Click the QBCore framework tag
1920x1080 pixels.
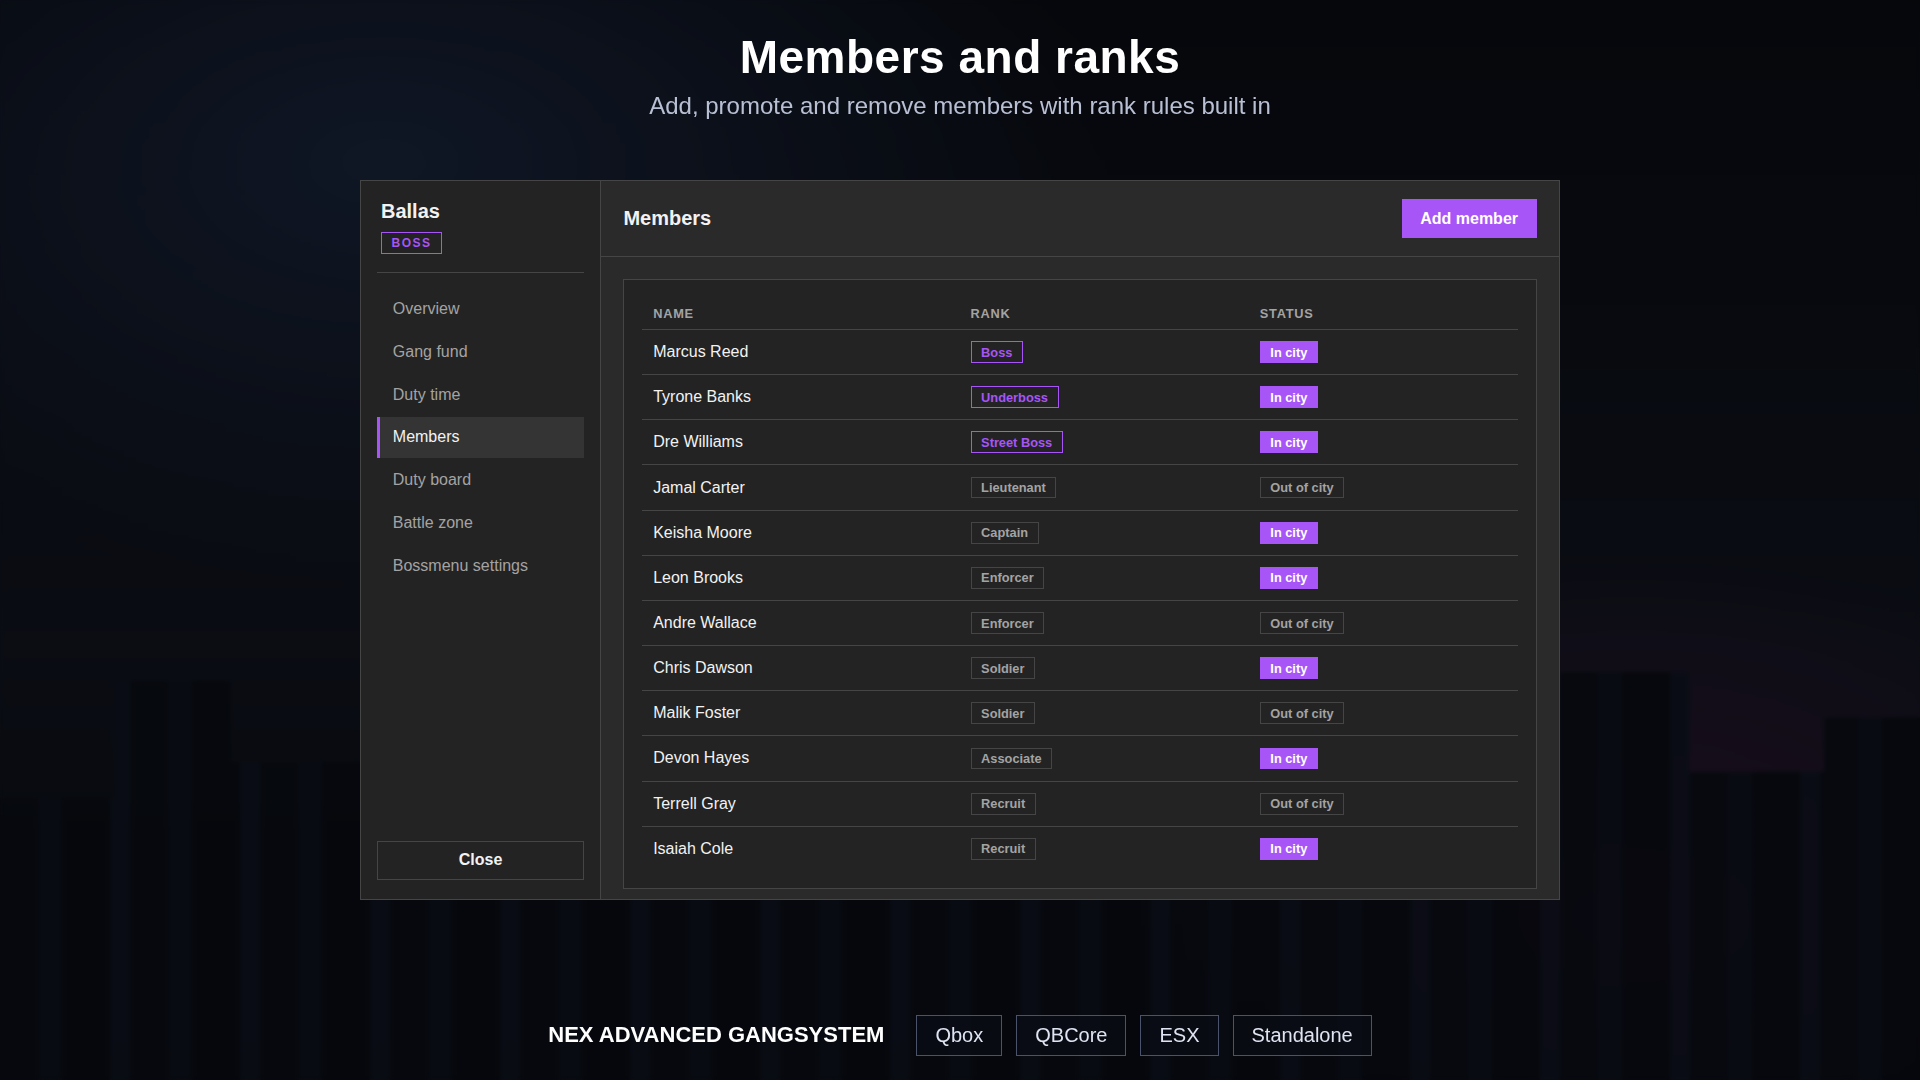click(x=1071, y=1035)
